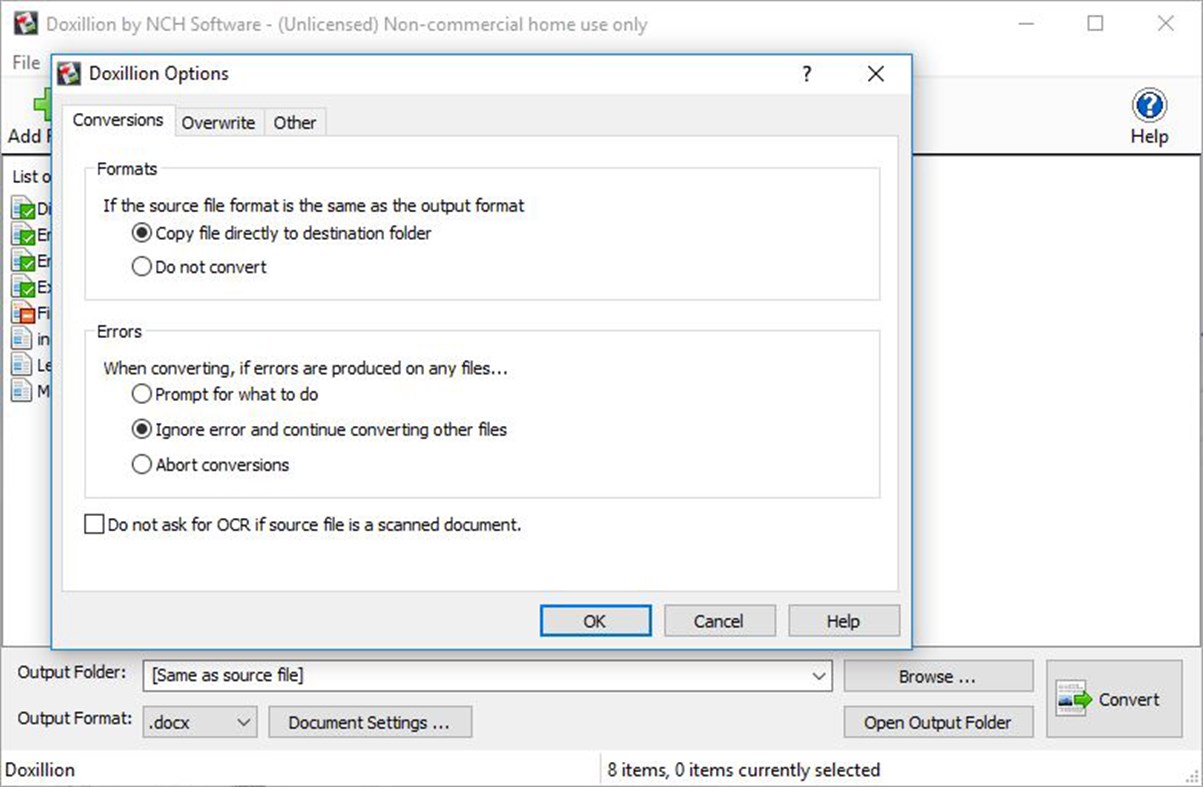Confirm options with the OK button
1203x787 pixels.
click(x=595, y=620)
